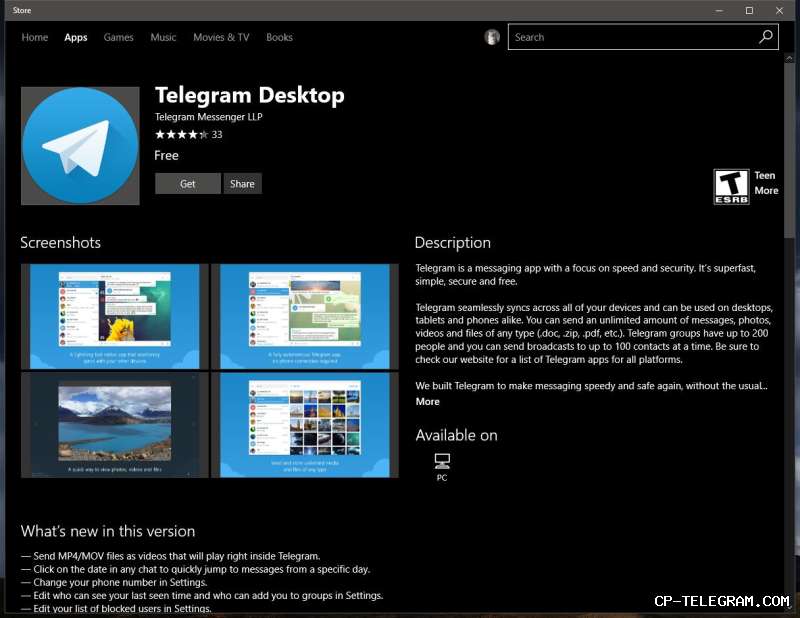Click the Telegram Desktop app icon

coord(79,144)
